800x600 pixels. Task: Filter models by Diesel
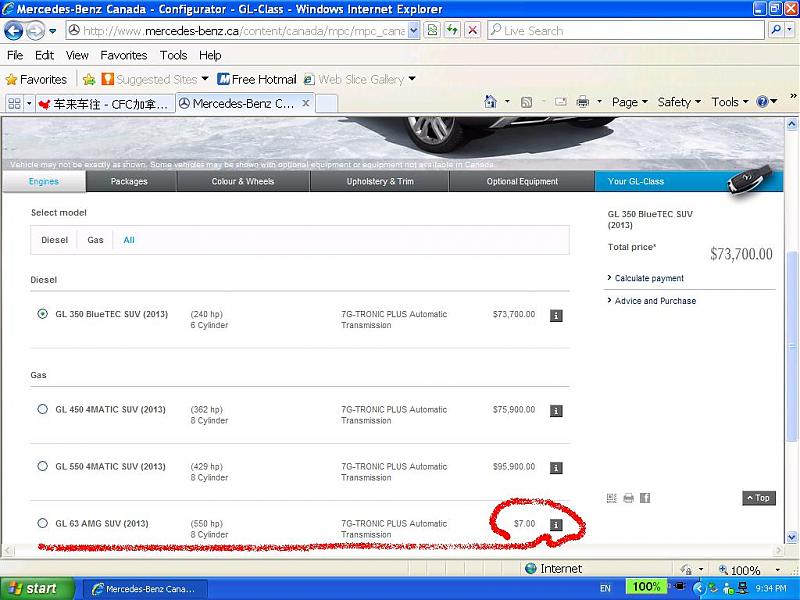pyautogui.click(x=55, y=240)
